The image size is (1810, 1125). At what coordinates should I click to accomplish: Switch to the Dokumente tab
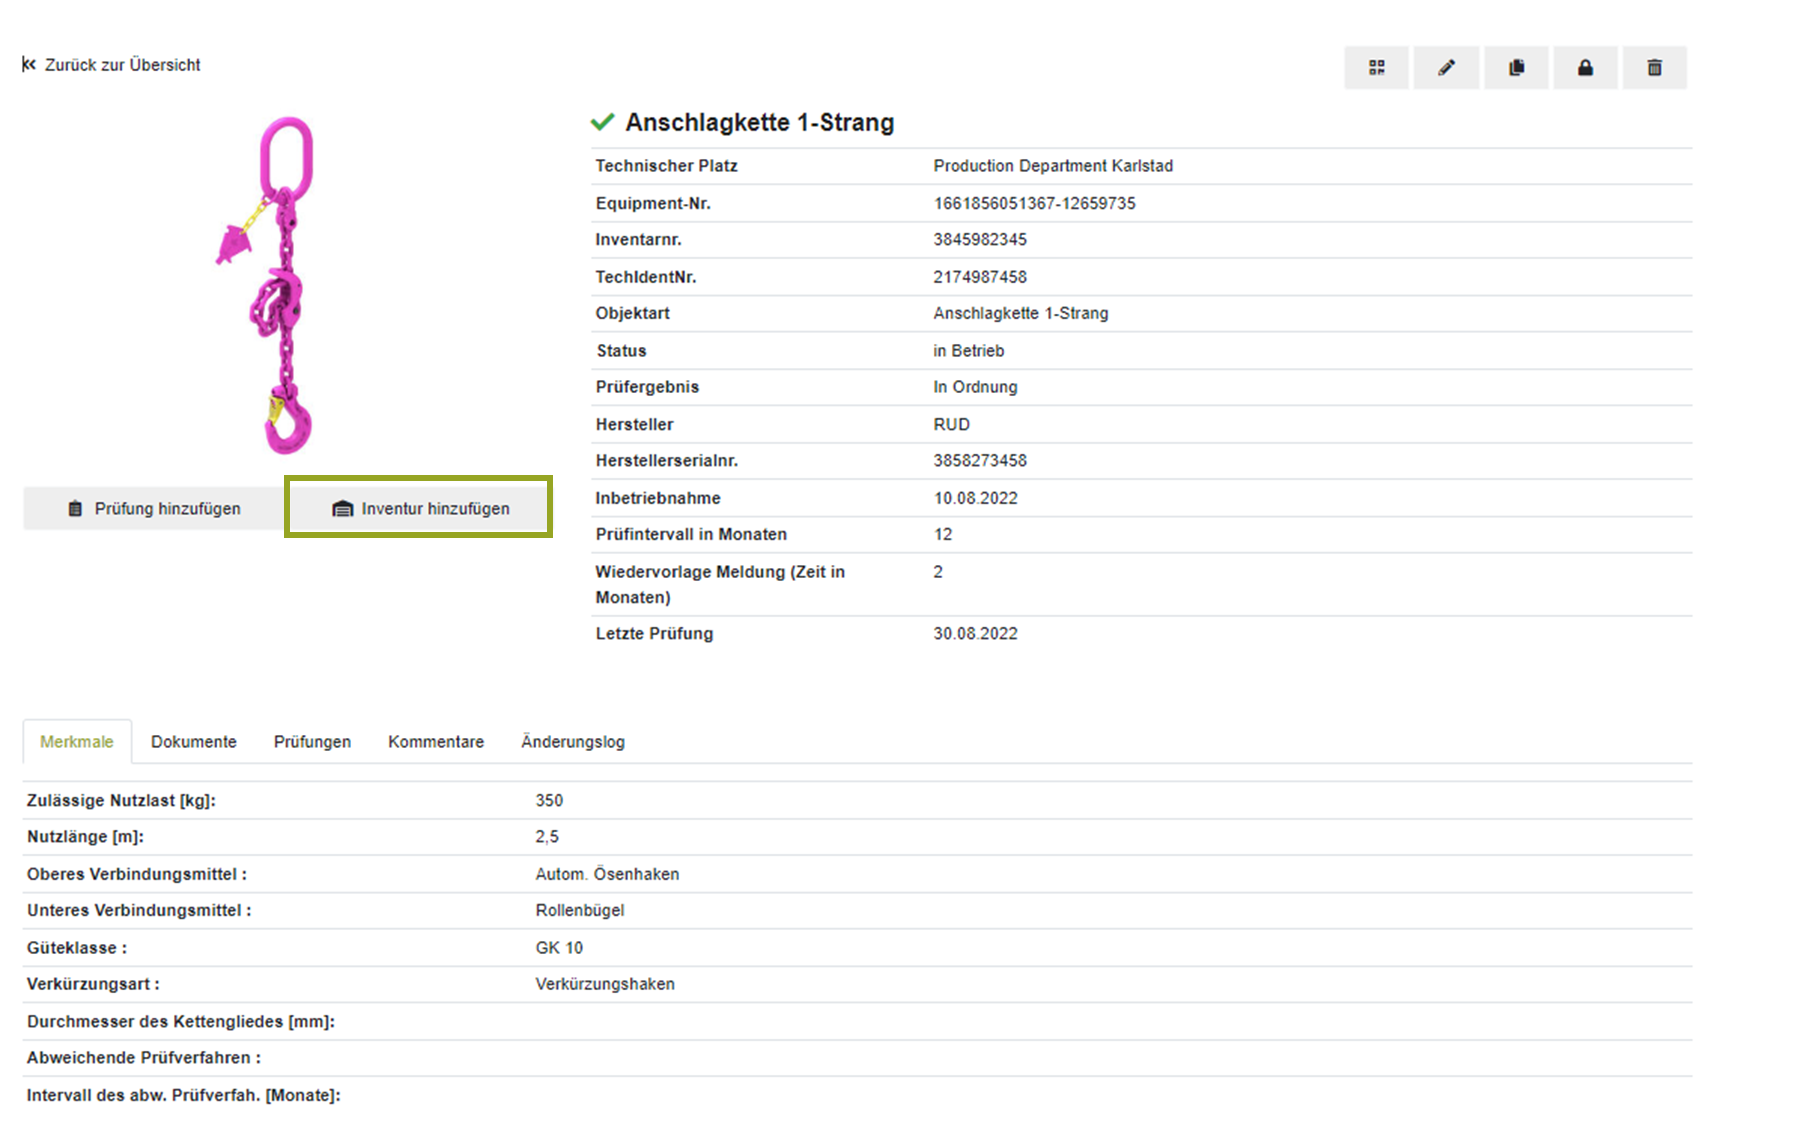(194, 742)
